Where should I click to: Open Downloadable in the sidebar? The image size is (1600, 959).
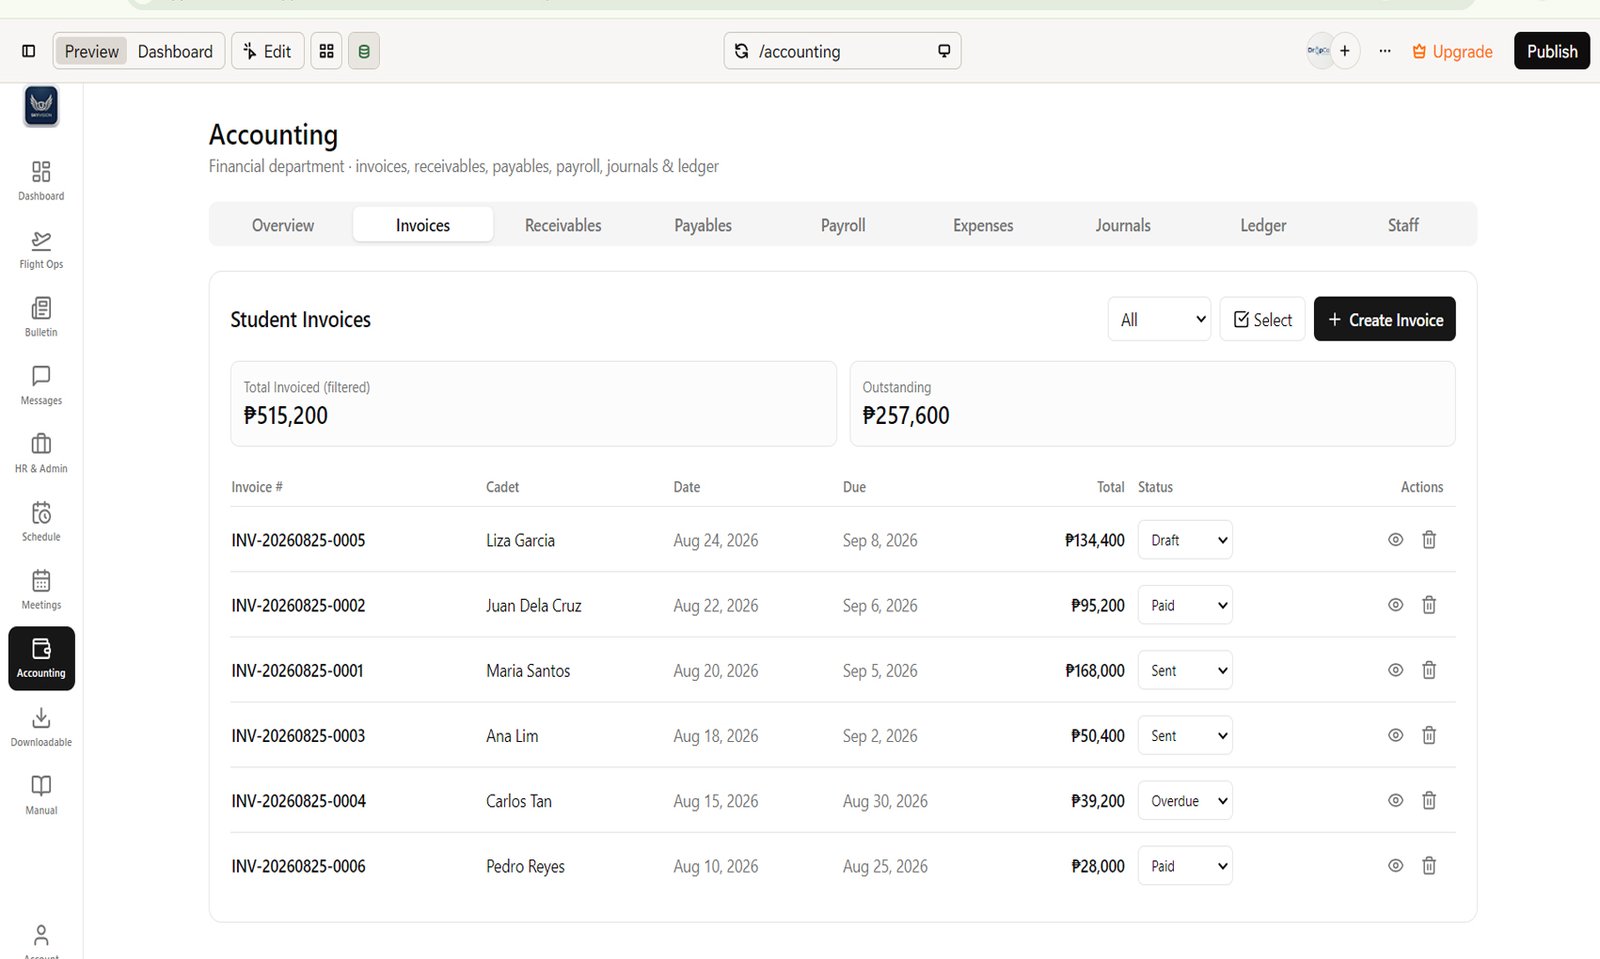[41, 727]
